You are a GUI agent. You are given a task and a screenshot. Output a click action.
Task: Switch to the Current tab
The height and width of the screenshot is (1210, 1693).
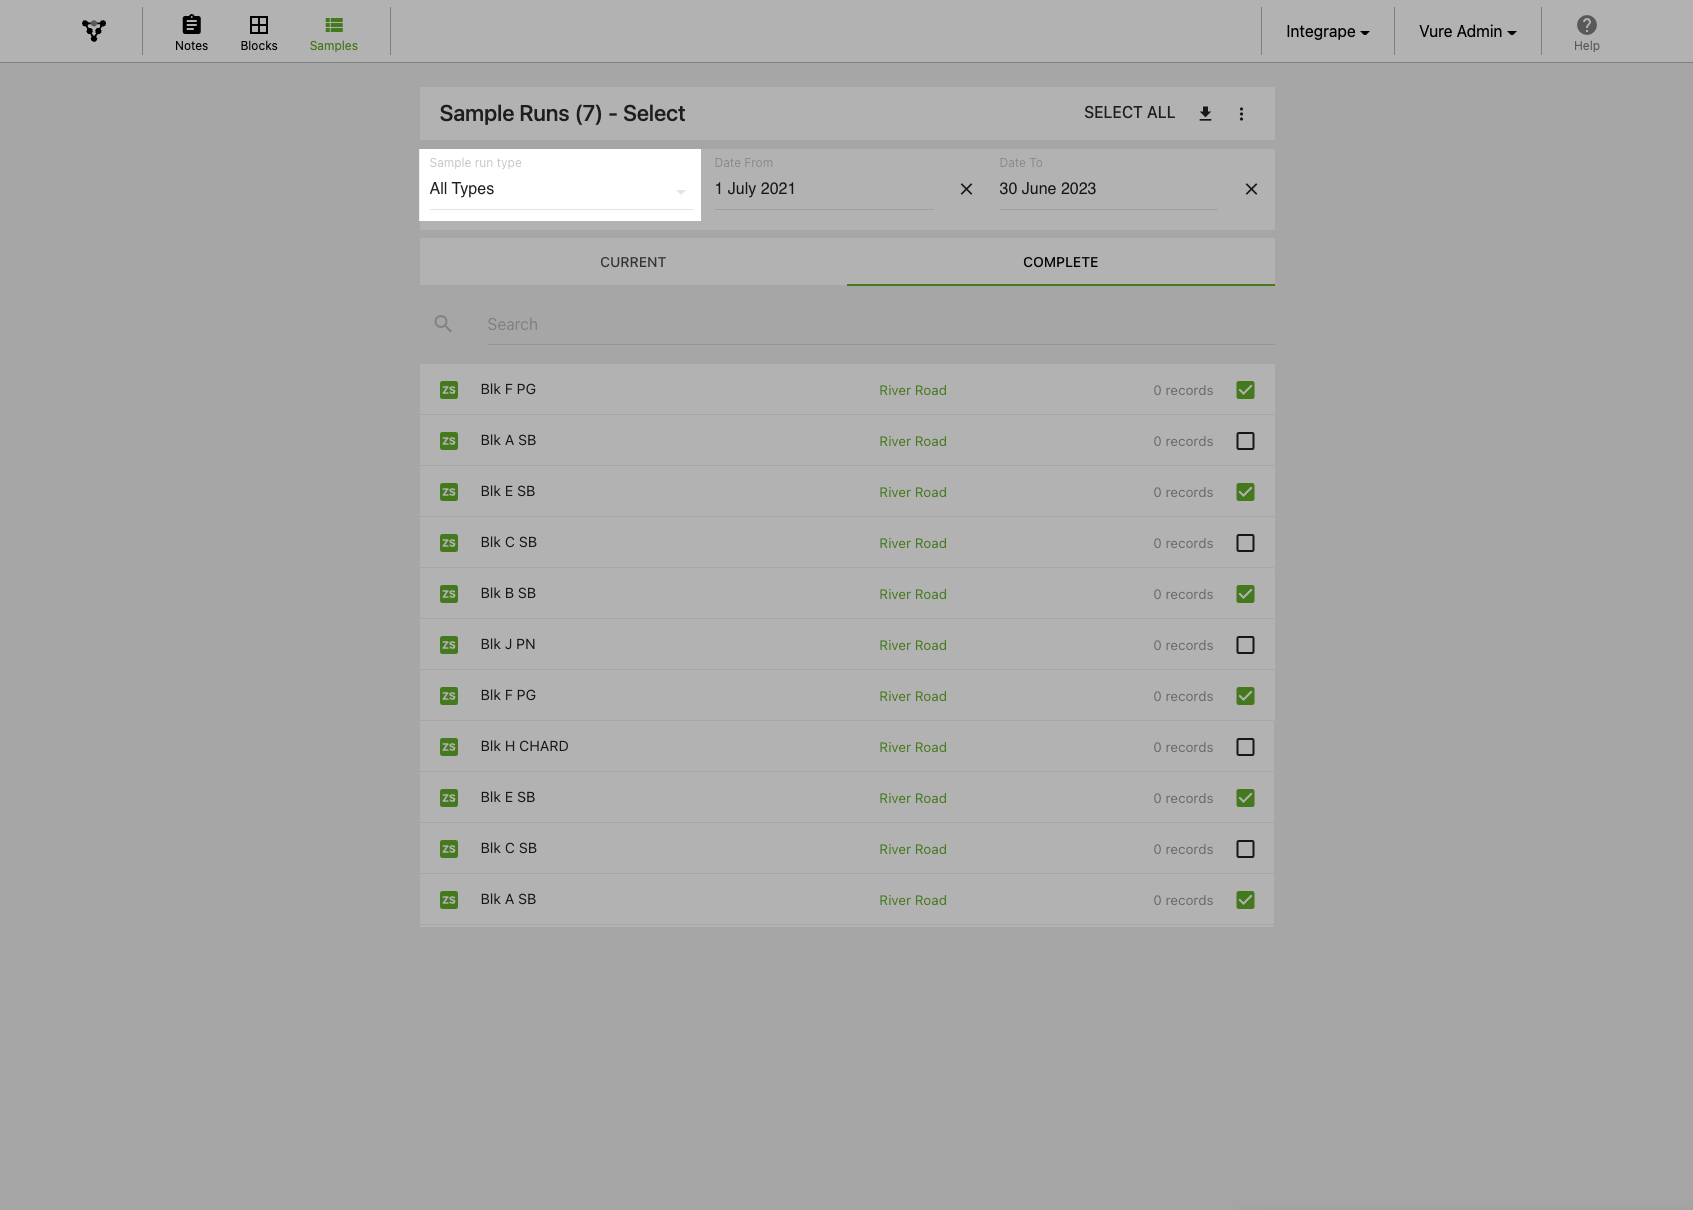click(x=633, y=262)
